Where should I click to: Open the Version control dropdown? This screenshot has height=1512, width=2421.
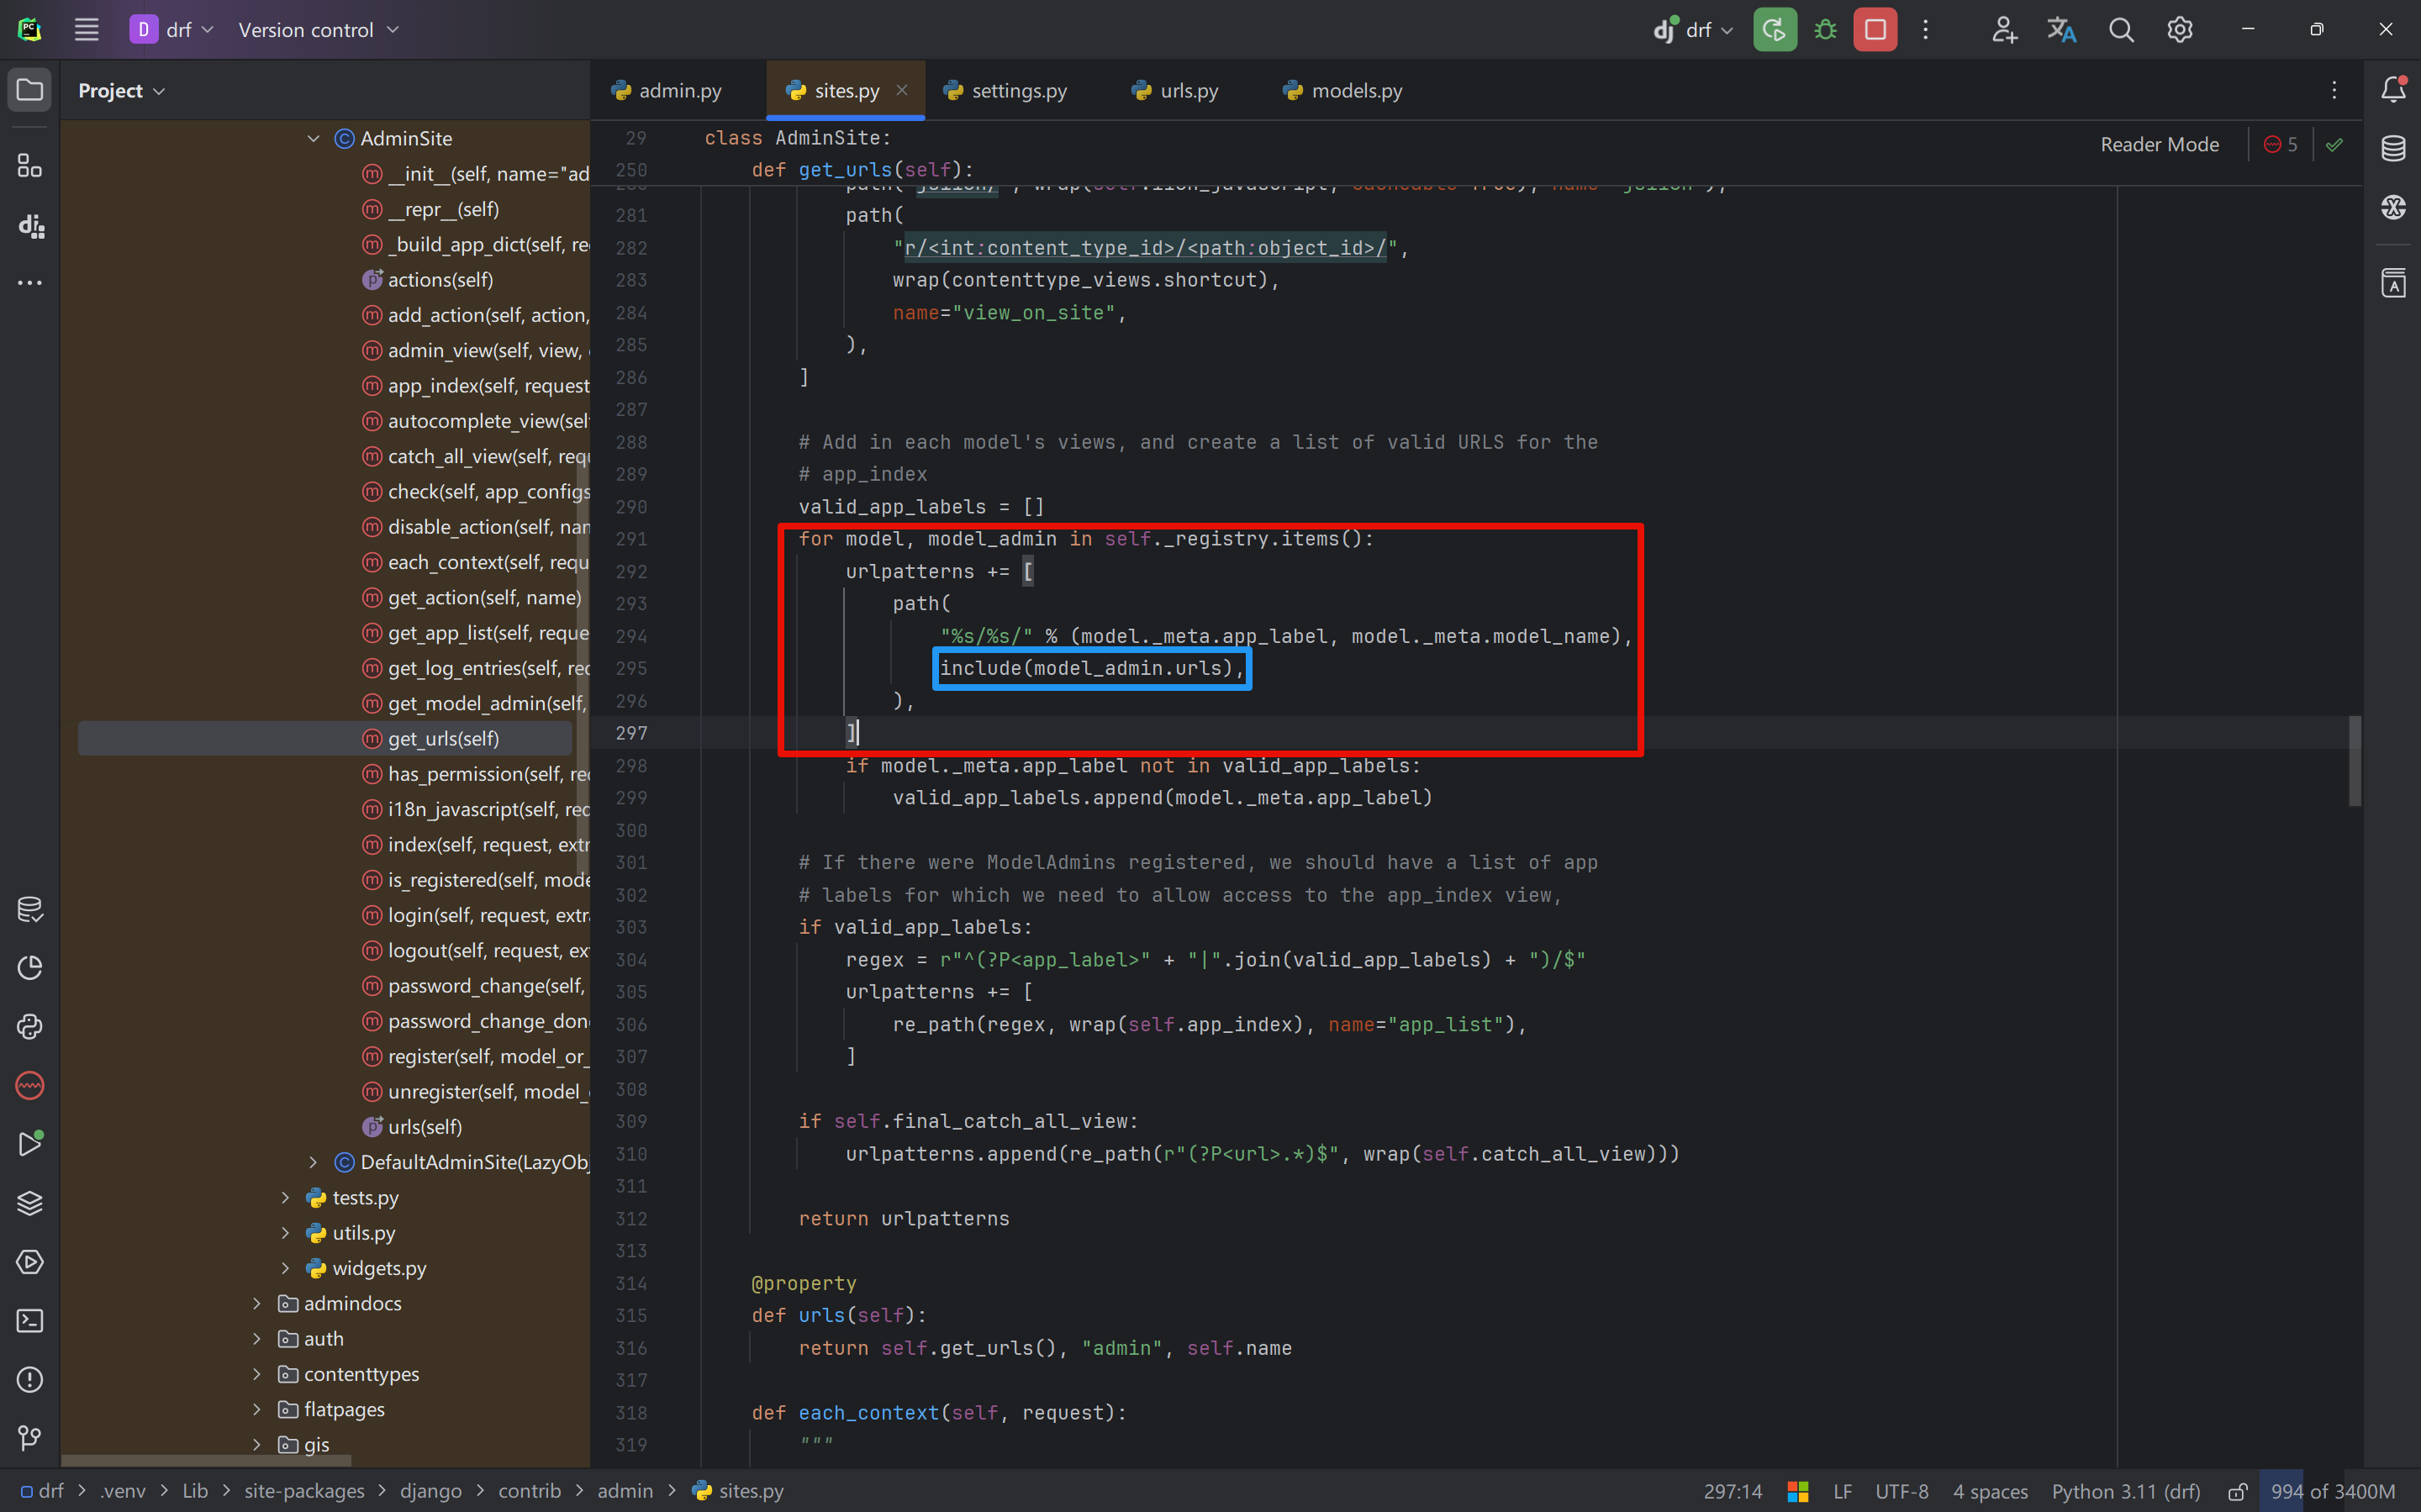point(318,30)
